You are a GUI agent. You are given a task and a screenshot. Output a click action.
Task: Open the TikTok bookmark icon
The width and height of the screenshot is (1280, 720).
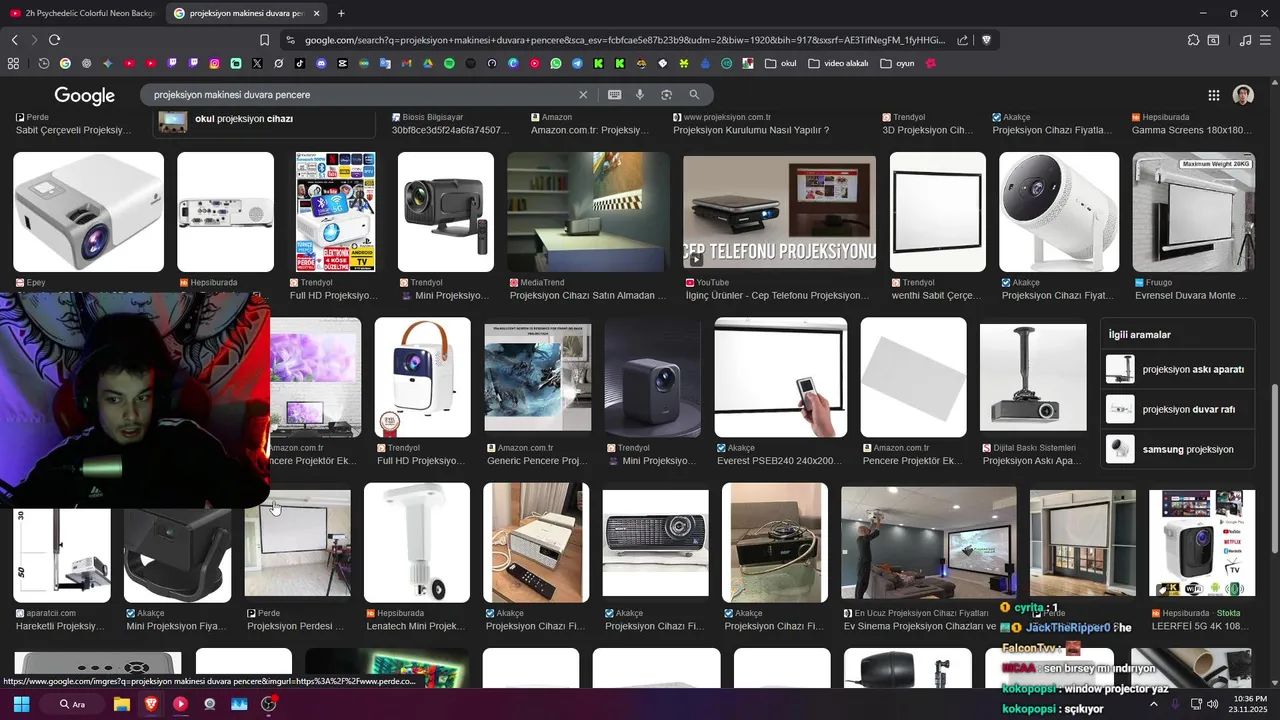click(x=300, y=63)
